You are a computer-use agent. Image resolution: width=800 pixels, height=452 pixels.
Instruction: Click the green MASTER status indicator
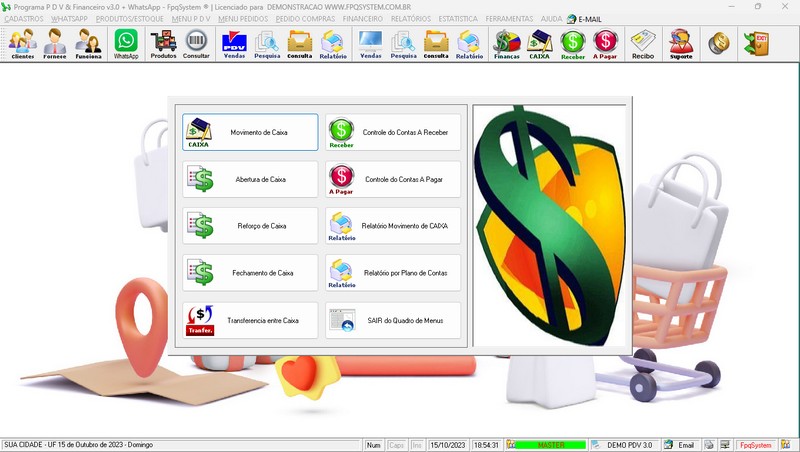coord(551,445)
